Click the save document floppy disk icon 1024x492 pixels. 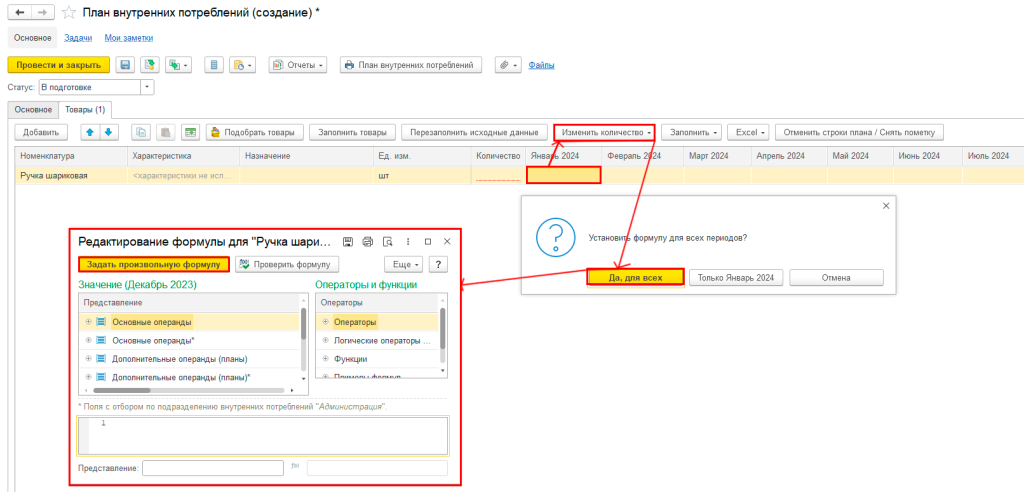(126, 65)
